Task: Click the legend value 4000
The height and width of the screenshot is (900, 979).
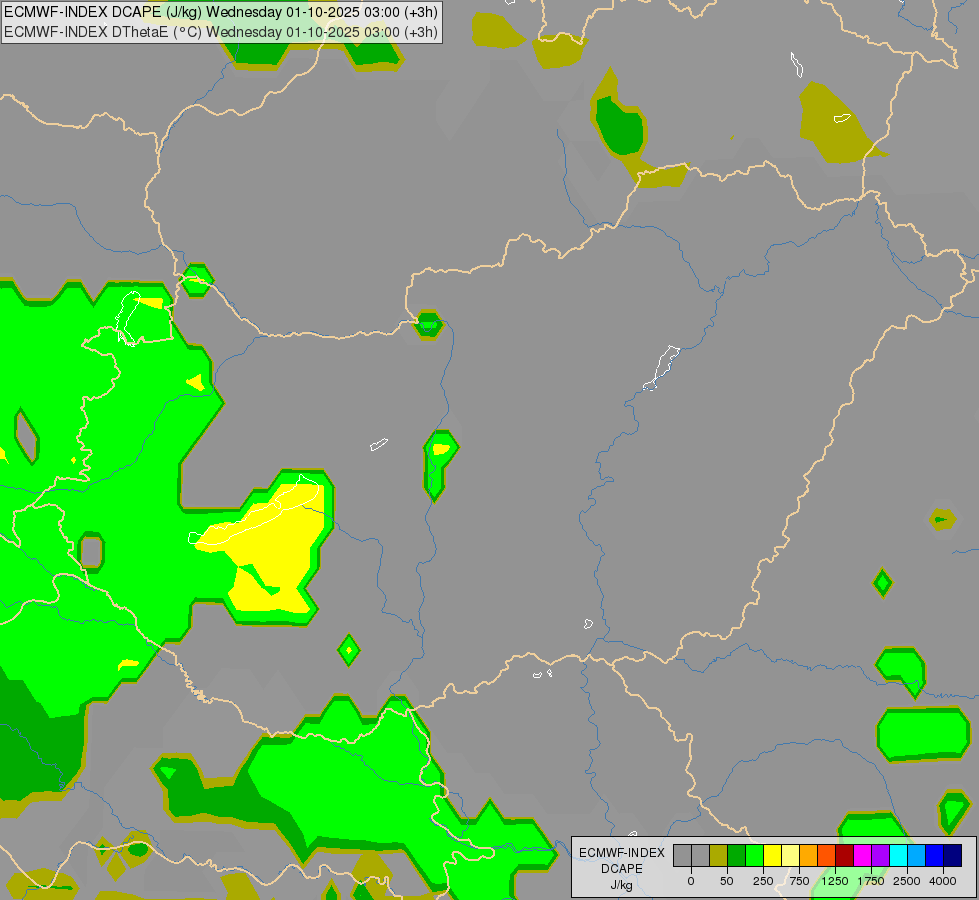Action: pyautogui.click(x=943, y=881)
